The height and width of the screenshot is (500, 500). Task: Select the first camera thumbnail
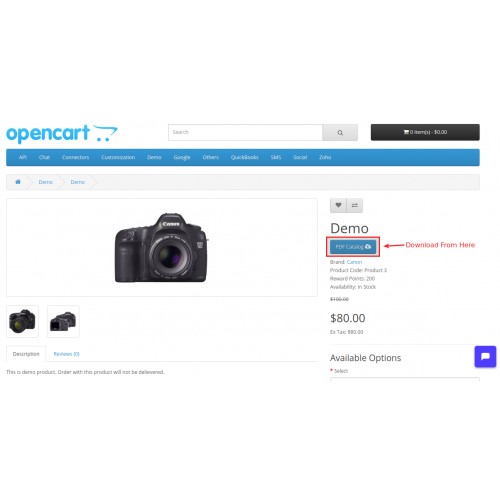coord(22,321)
